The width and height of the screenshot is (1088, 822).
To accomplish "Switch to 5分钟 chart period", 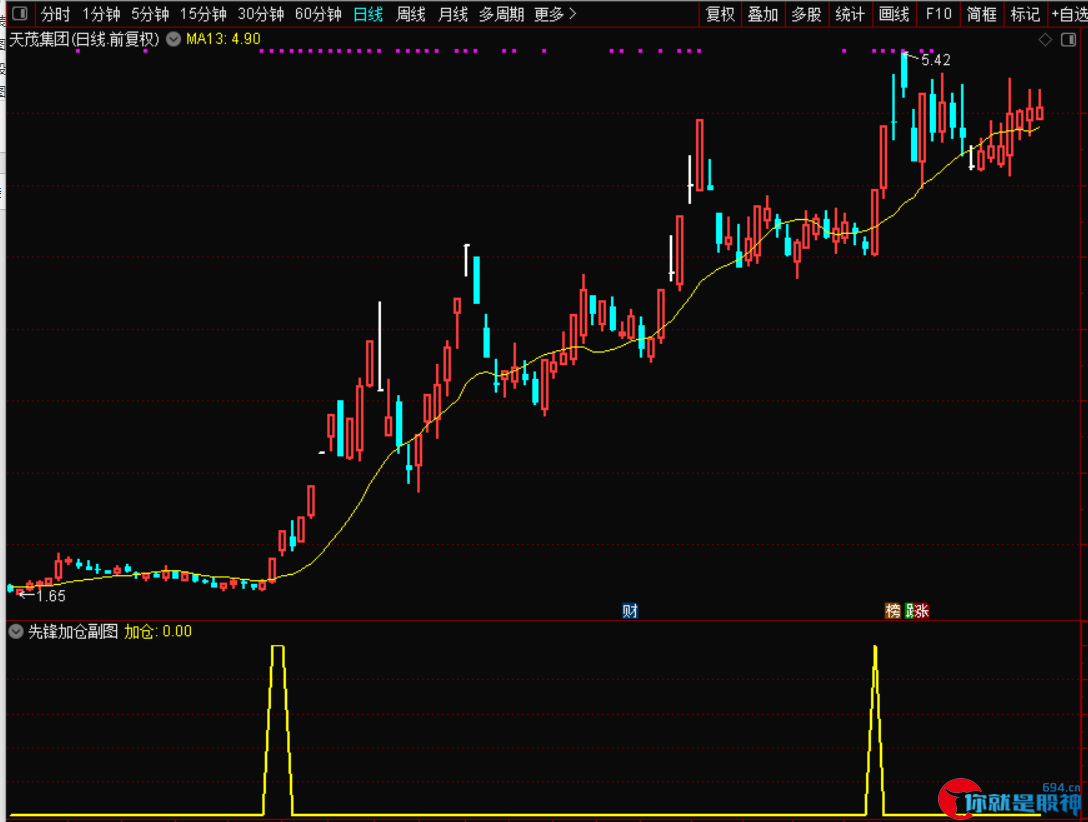I will [150, 14].
